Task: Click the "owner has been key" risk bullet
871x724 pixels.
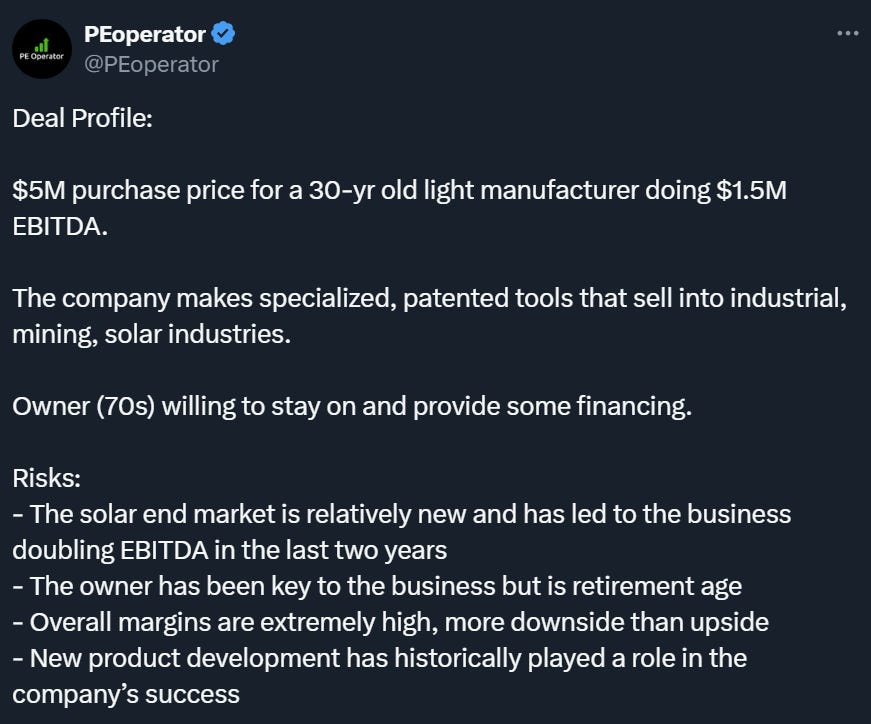Action: (377, 586)
